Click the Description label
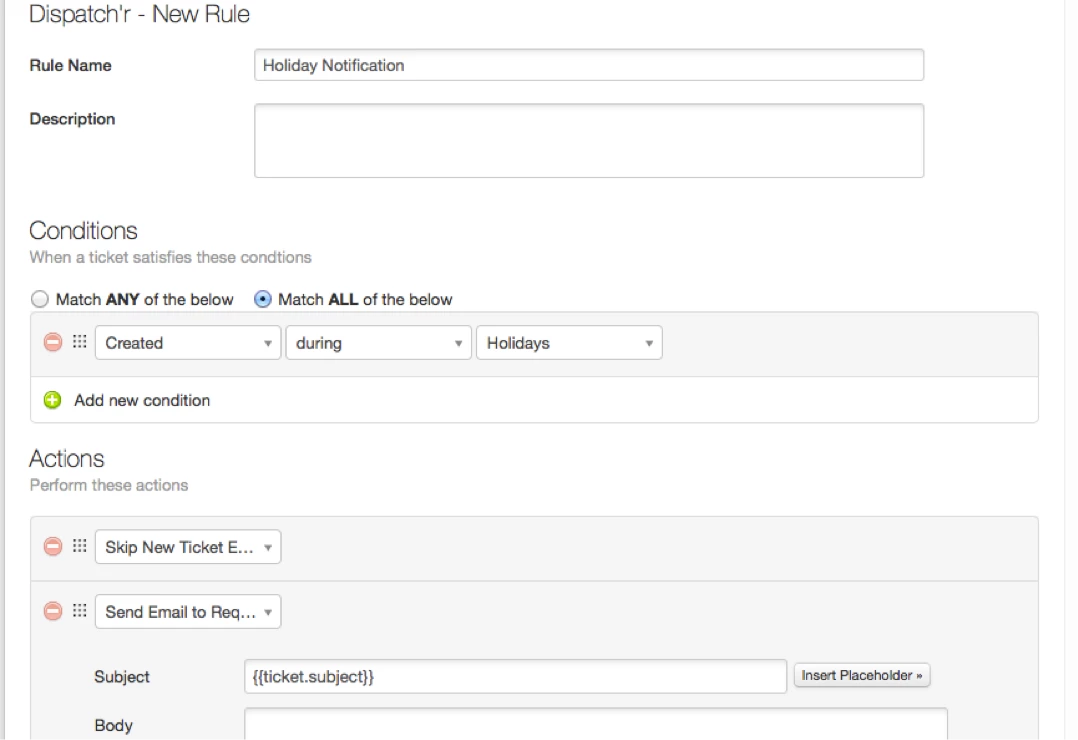The width and height of the screenshot is (1078, 740). pyautogui.click(x=72, y=119)
